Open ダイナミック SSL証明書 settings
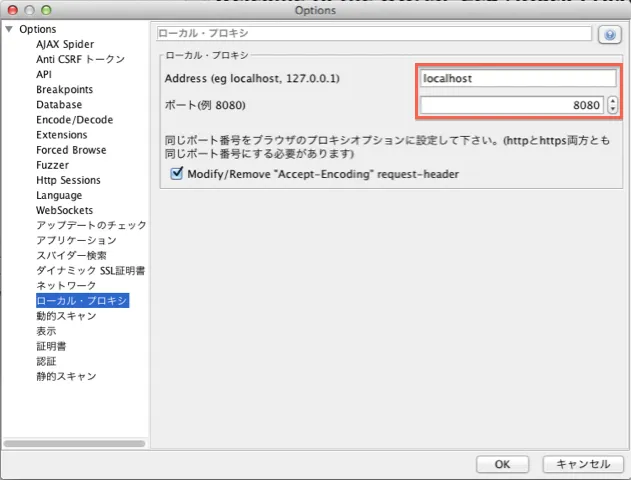The width and height of the screenshot is (631, 480). click(x=91, y=270)
